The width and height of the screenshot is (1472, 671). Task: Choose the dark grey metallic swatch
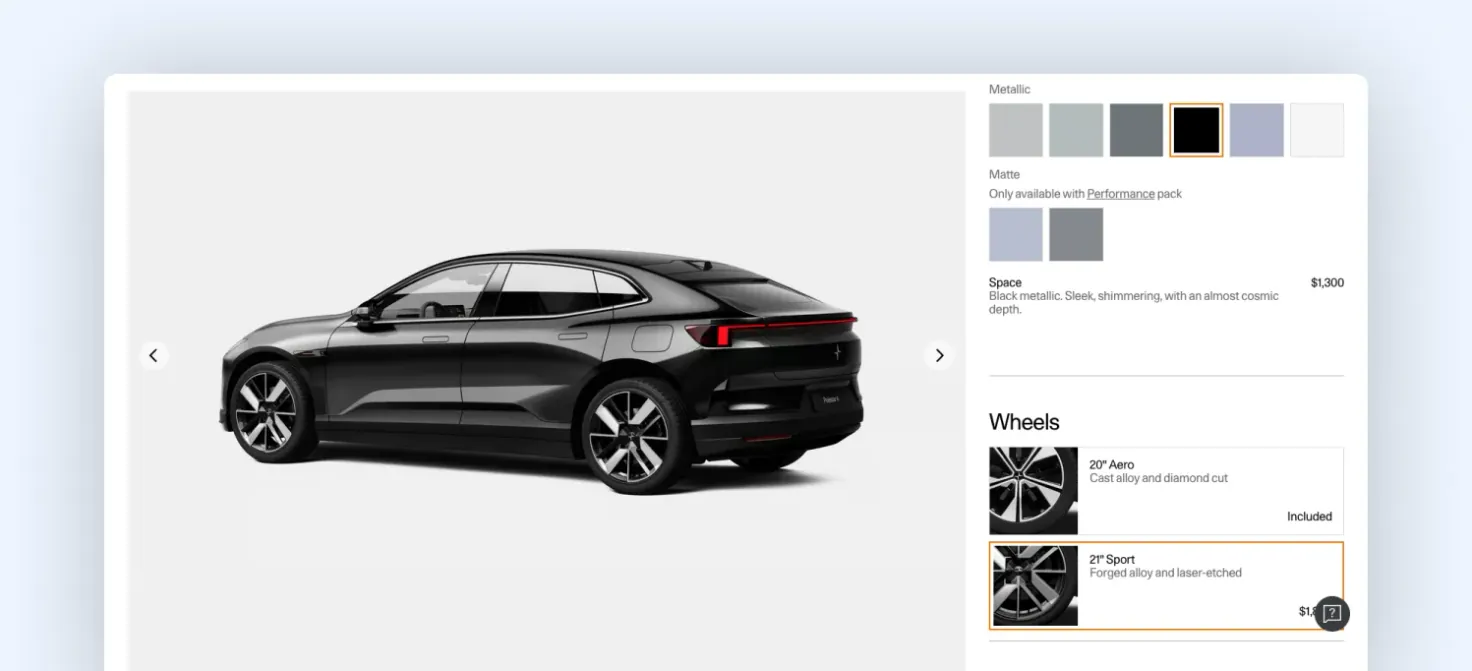1136,130
